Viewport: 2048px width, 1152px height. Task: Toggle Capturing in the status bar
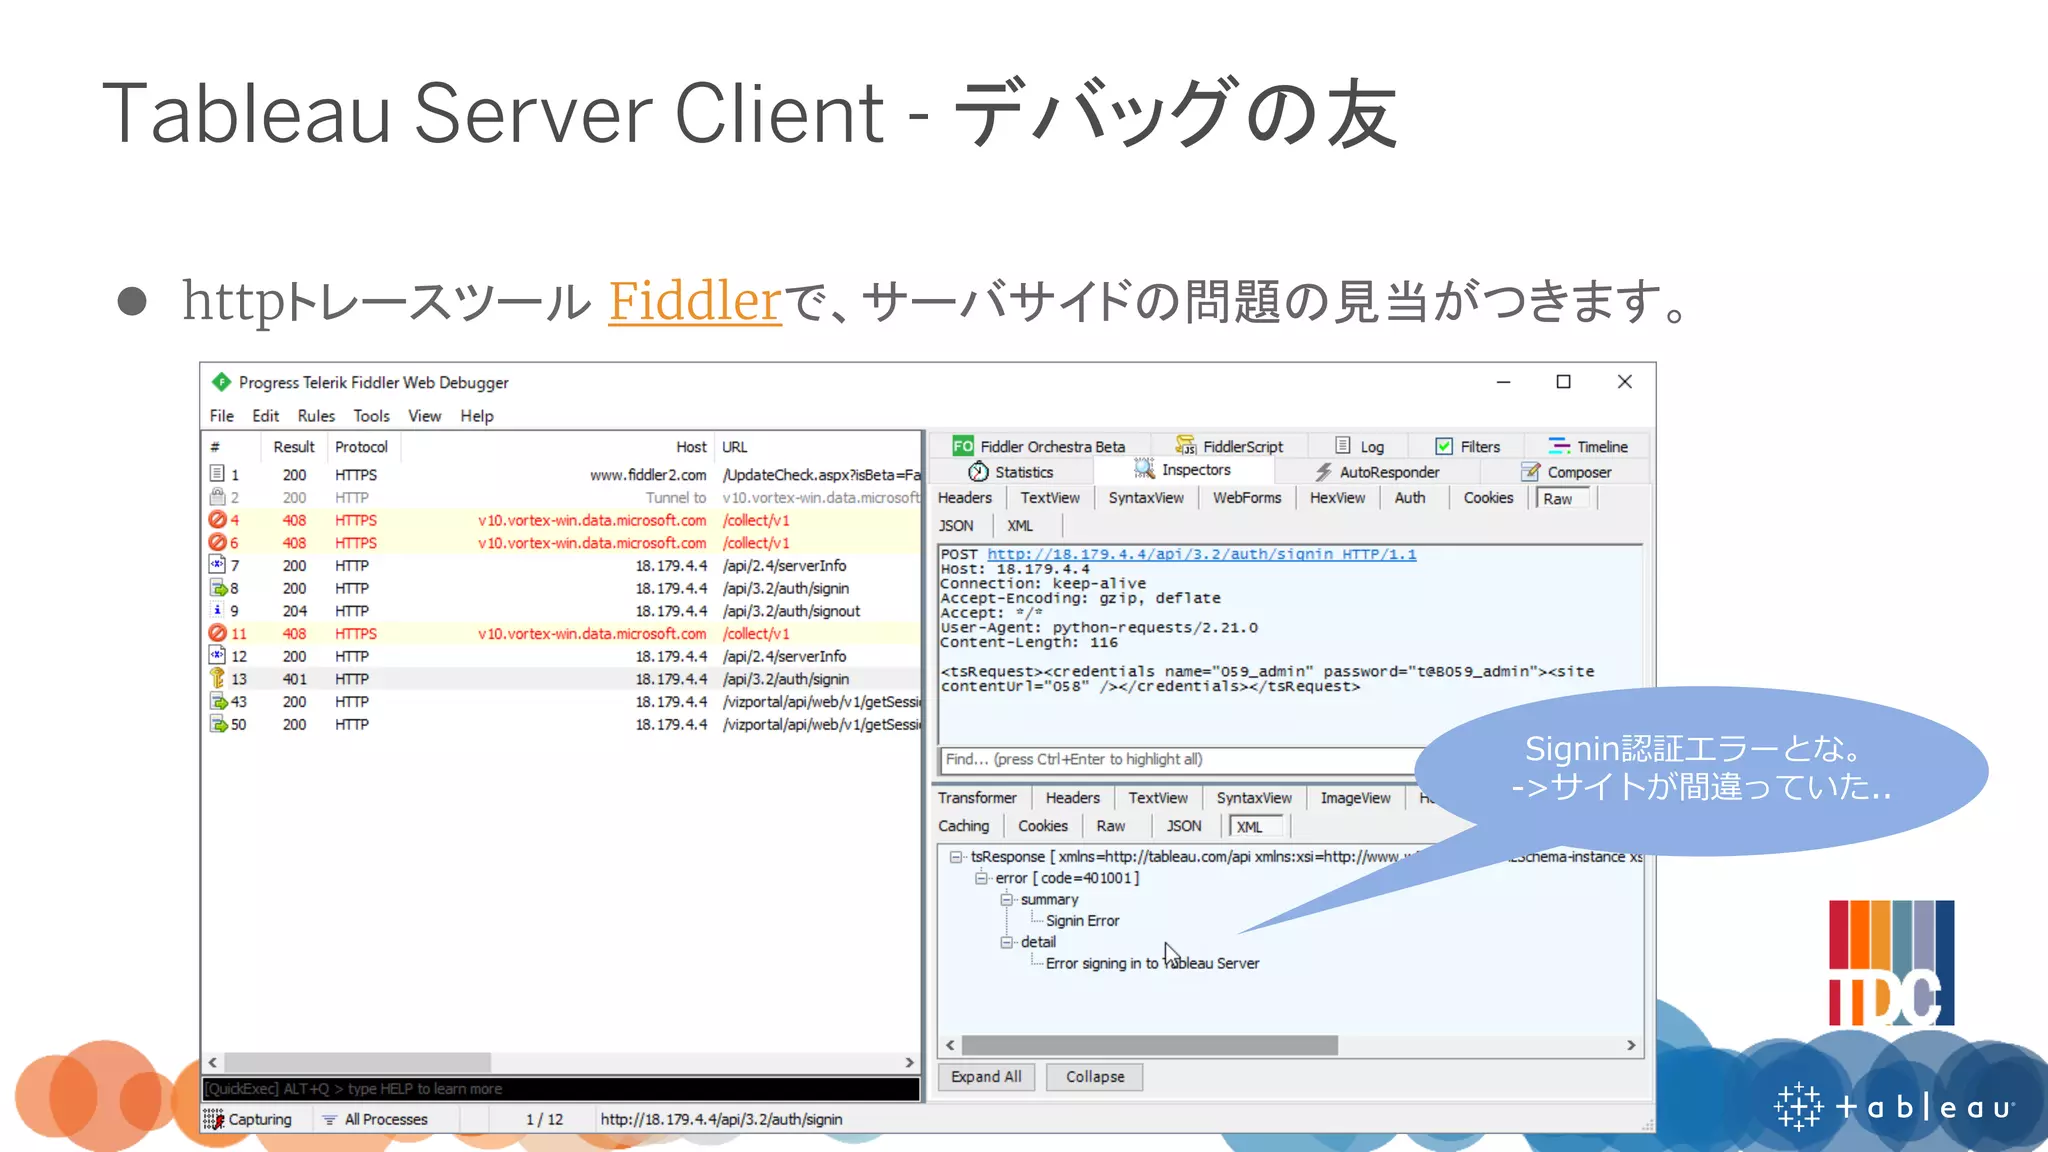click(248, 1120)
